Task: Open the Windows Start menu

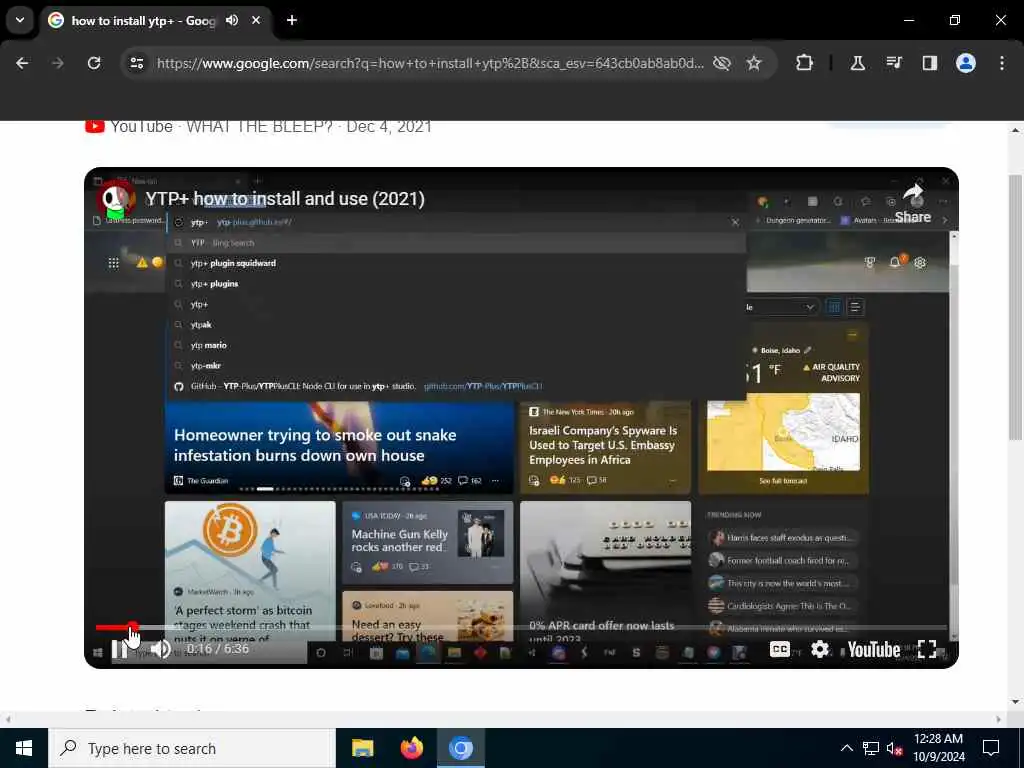Action: click(24, 748)
